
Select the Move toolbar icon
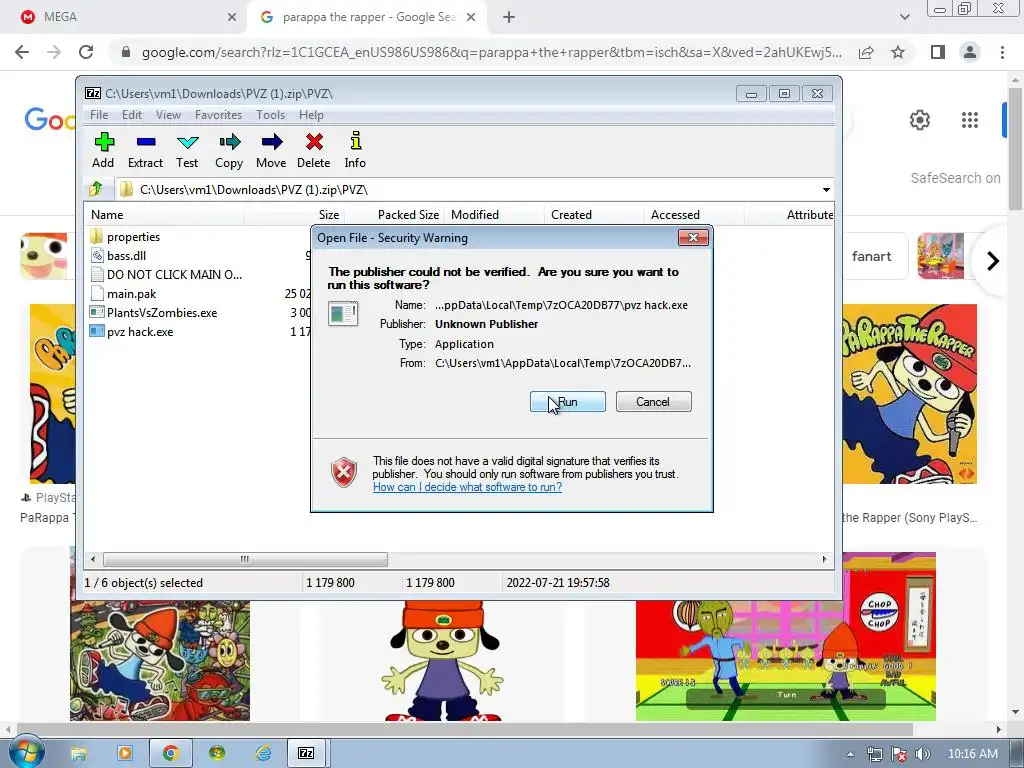coord(271,150)
